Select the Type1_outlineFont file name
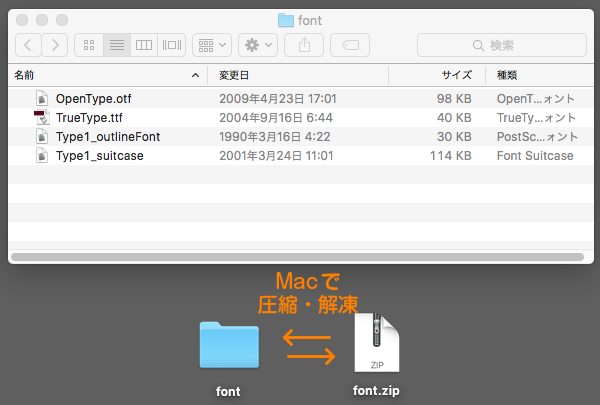This screenshot has height=405, width=600. click(108, 137)
